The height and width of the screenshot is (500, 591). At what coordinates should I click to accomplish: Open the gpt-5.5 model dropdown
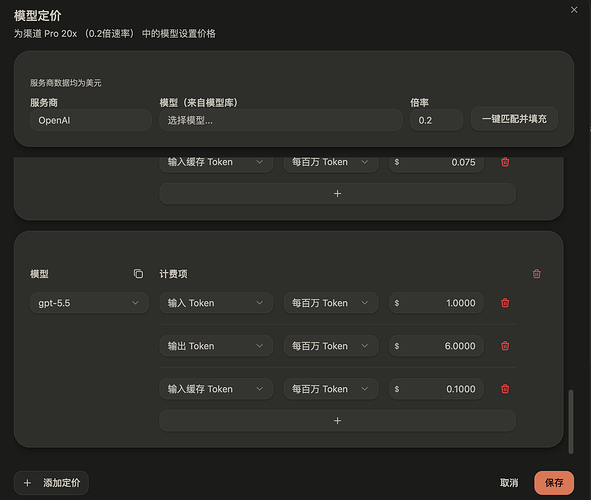point(89,303)
